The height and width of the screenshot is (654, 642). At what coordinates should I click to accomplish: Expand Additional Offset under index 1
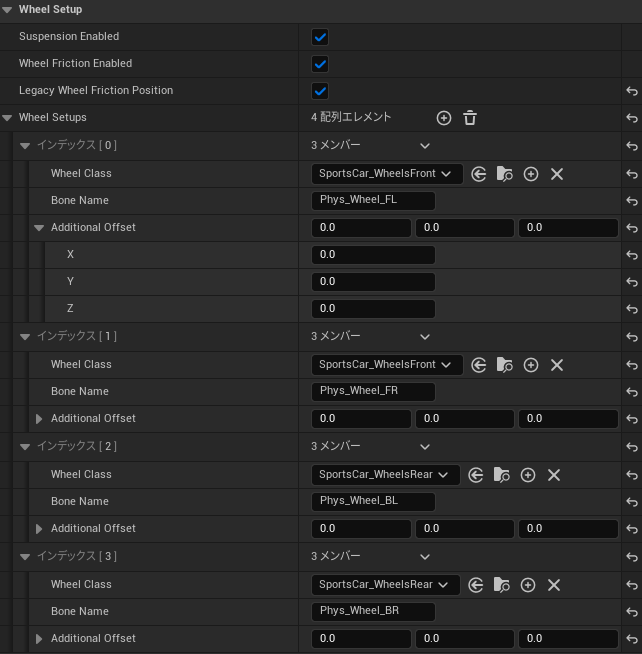tap(40, 419)
